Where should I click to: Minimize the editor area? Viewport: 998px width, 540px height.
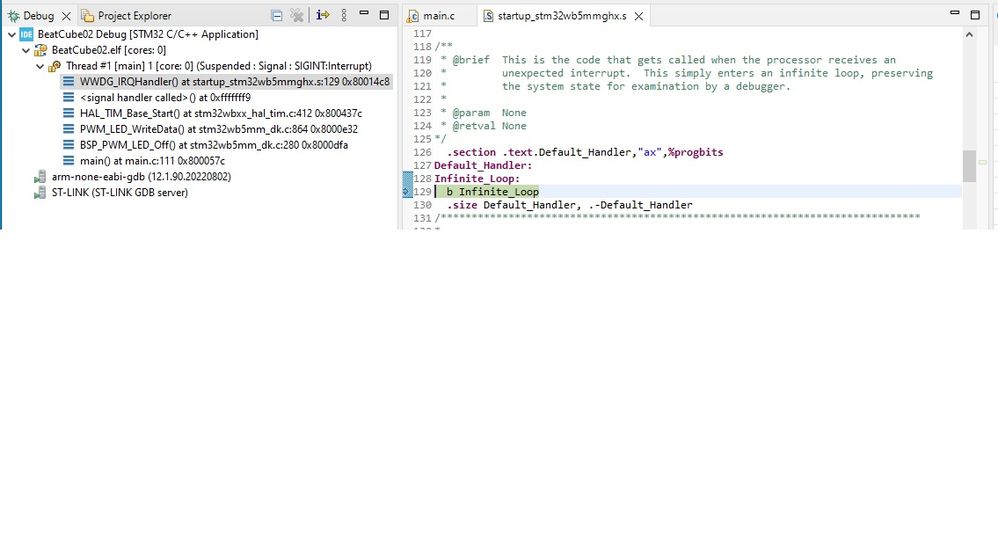click(955, 13)
